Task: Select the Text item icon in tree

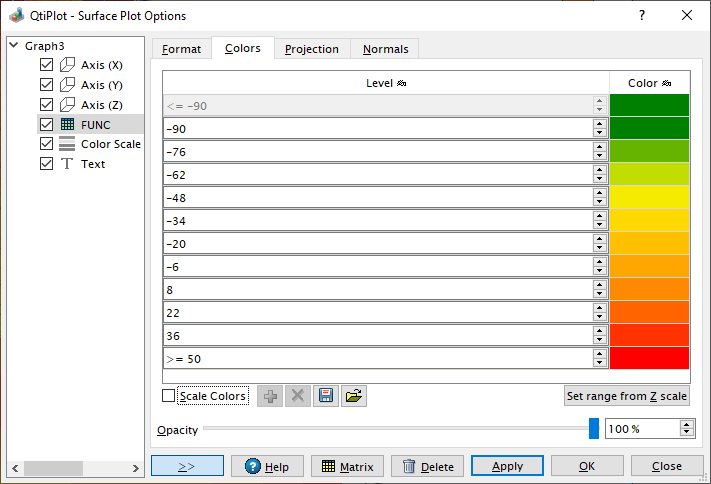Action: [x=67, y=164]
